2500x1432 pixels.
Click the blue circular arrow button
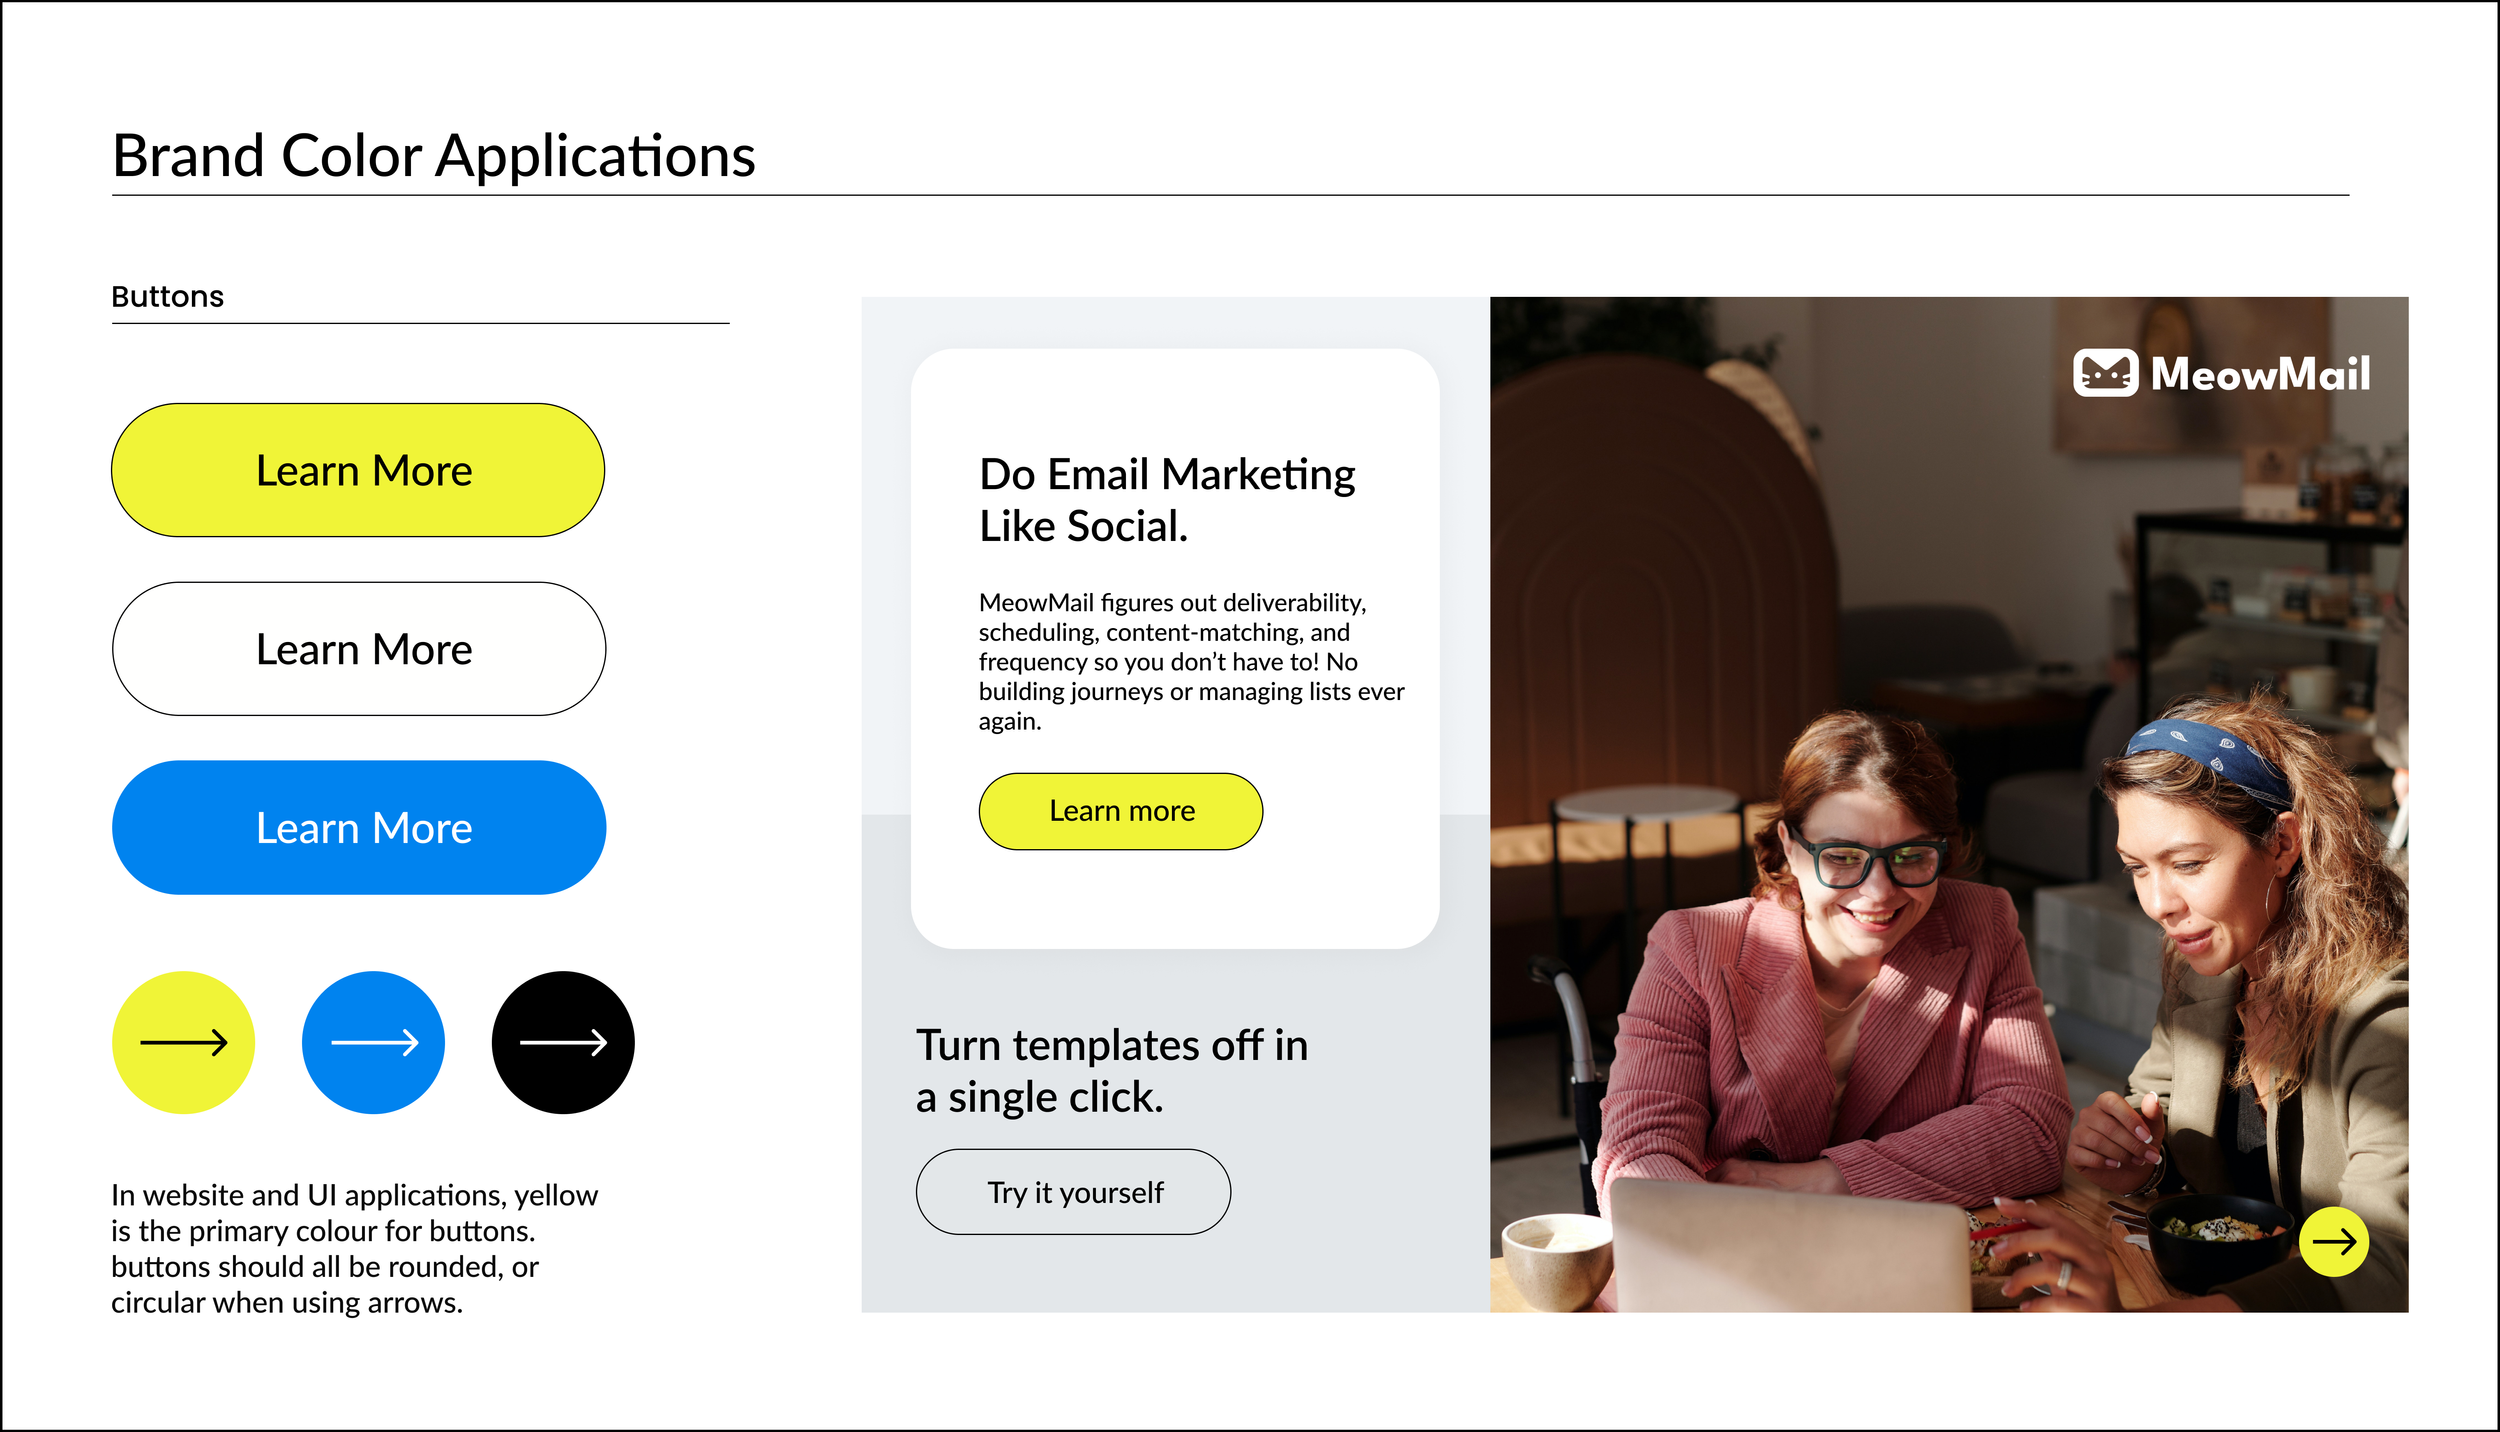point(373,1042)
